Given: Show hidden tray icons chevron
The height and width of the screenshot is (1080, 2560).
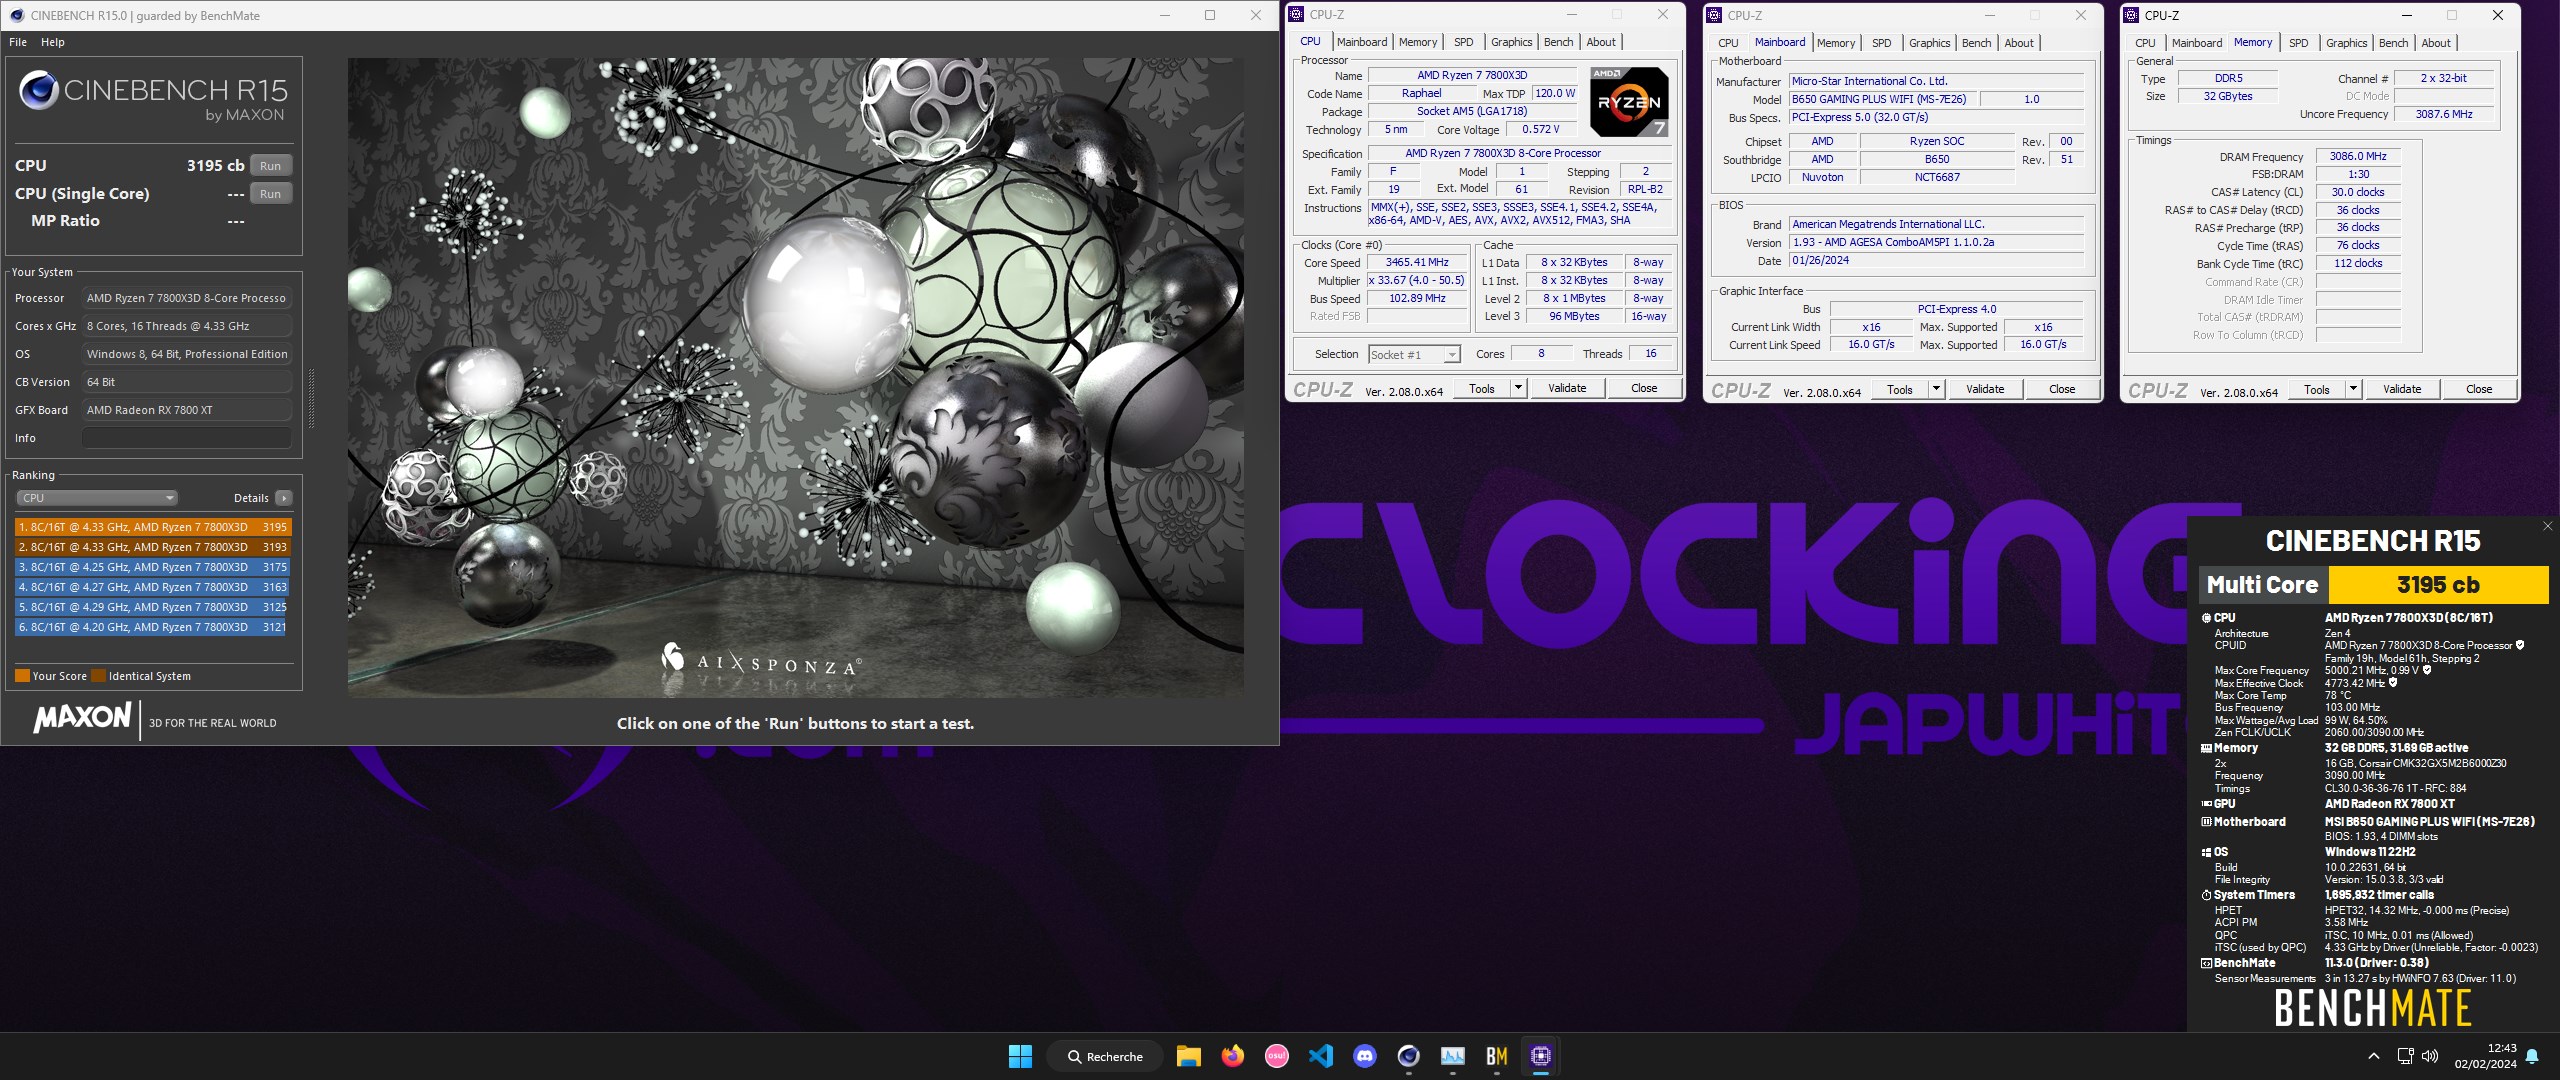Looking at the screenshot, I should coord(2373,1056).
